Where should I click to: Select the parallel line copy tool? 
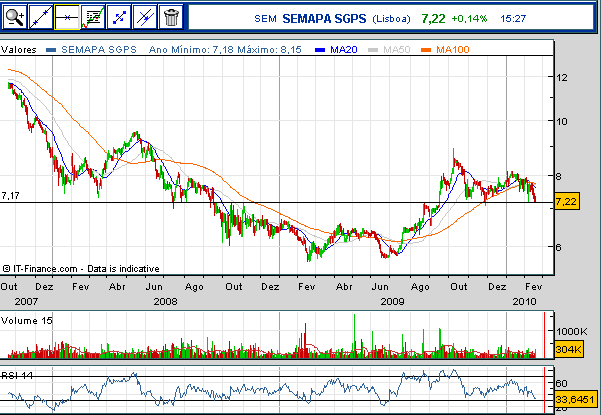point(145,17)
